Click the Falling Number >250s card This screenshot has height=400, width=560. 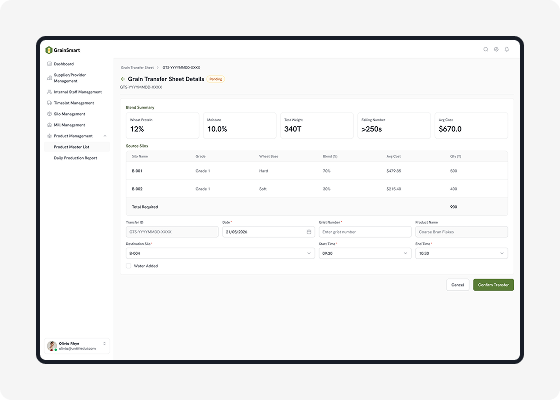(x=394, y=125)
